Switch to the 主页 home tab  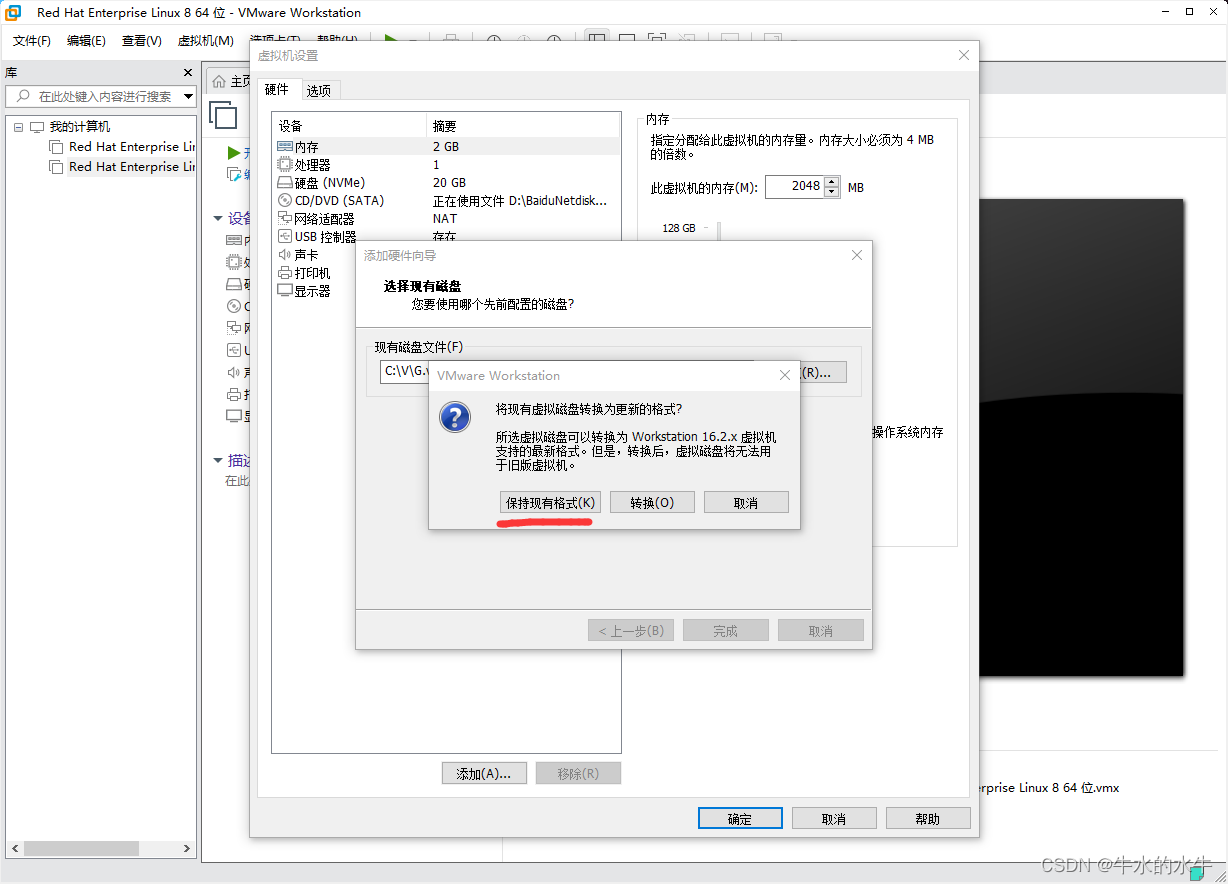point(231,81)
